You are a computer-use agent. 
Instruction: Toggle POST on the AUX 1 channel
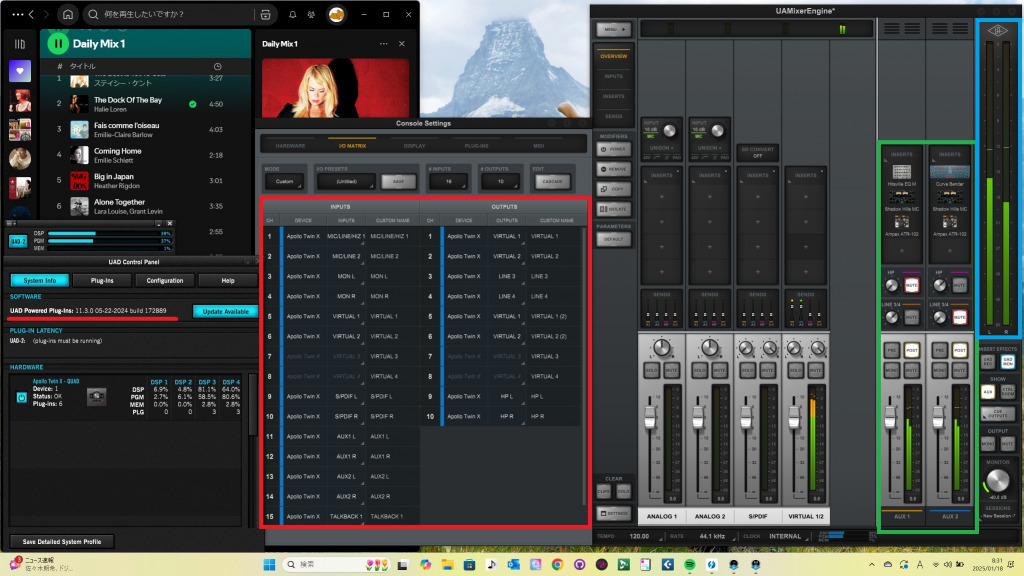(912, 350)
